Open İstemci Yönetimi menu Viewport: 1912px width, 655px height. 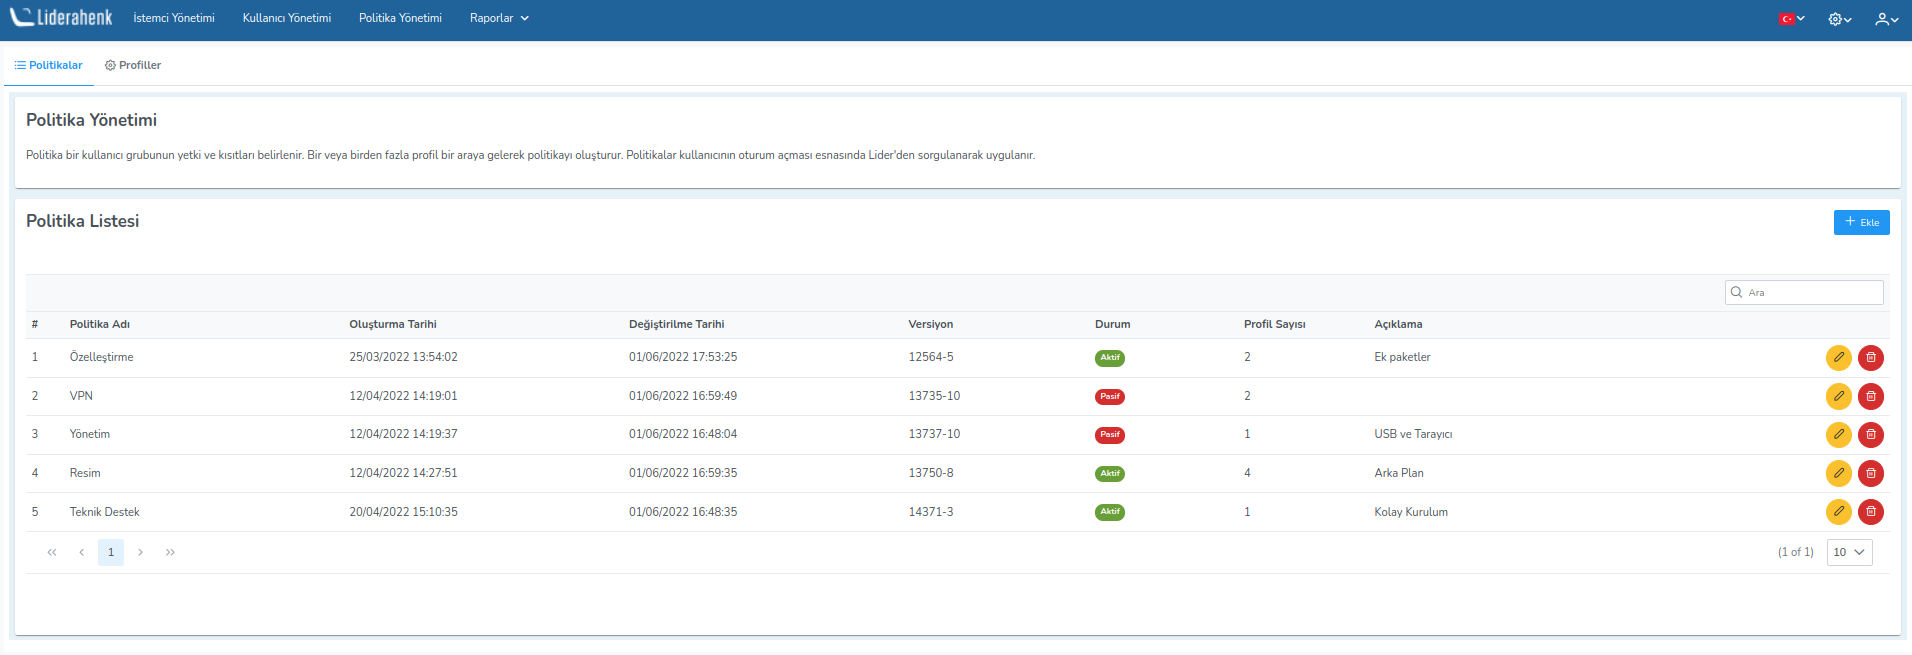pyautogui.click(x=174, y=18)
